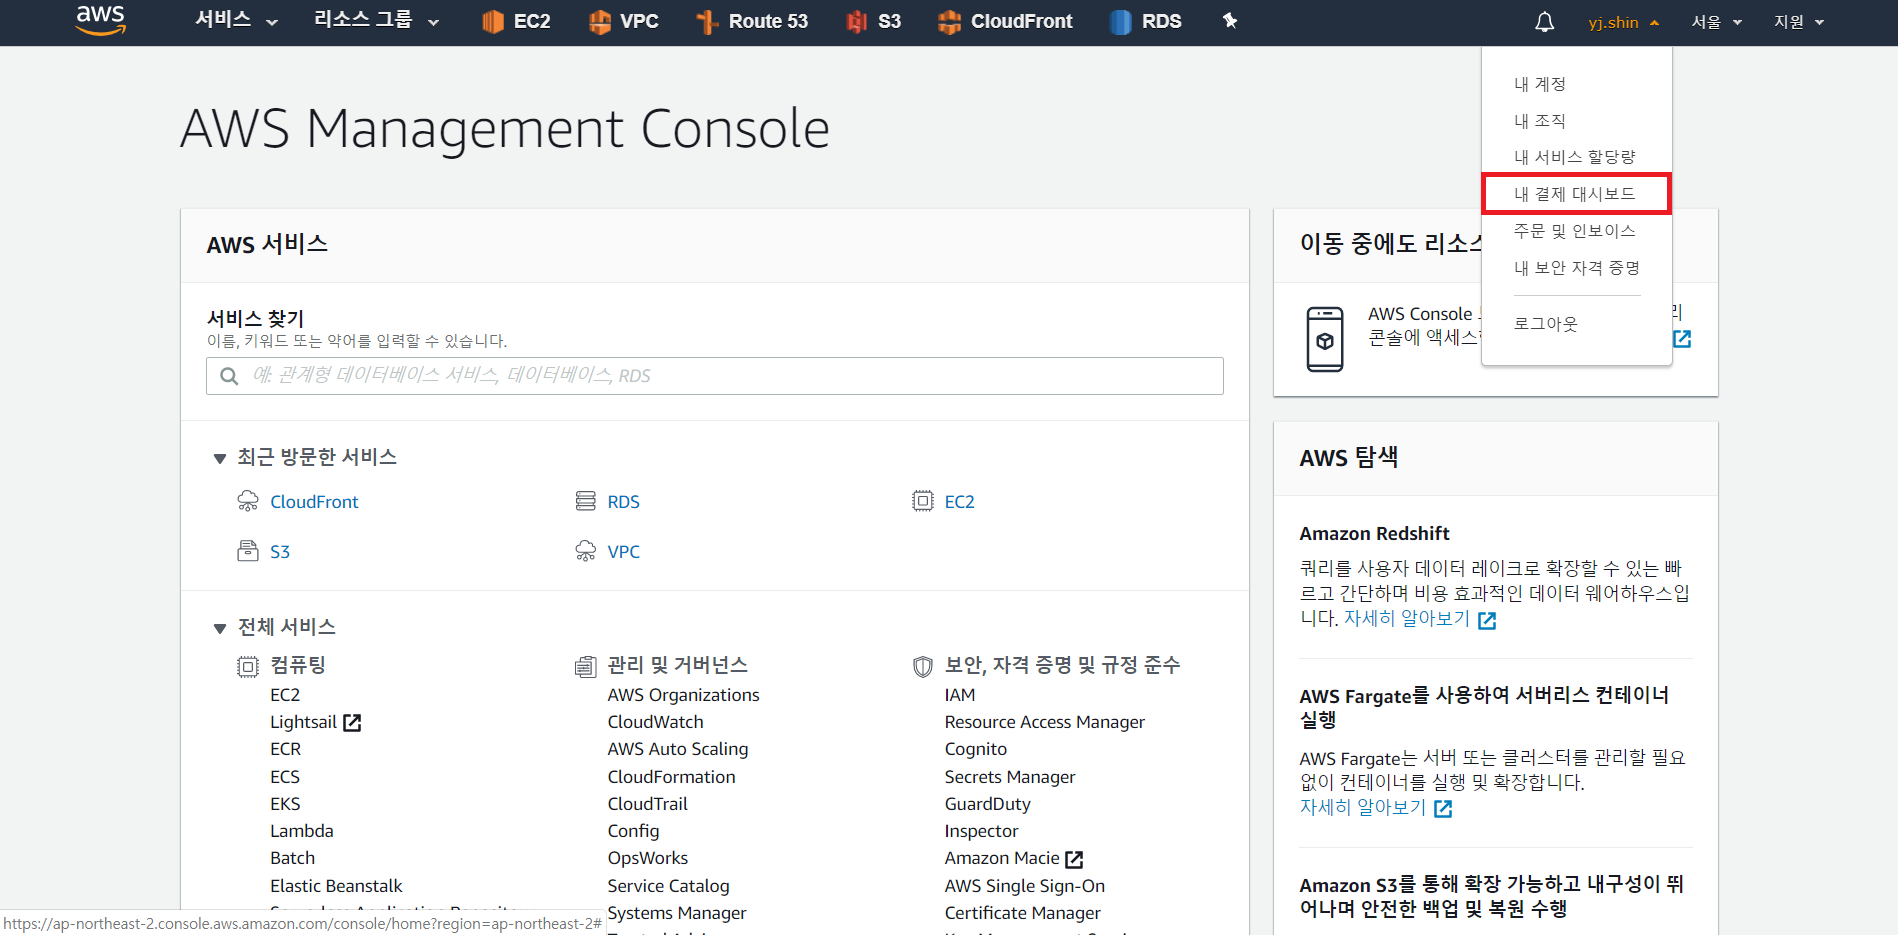This screenshot has width=1898, height=935.
Task: Select 내 보안 자격 증명 menu item
Action: click(x=1577, y=268)
